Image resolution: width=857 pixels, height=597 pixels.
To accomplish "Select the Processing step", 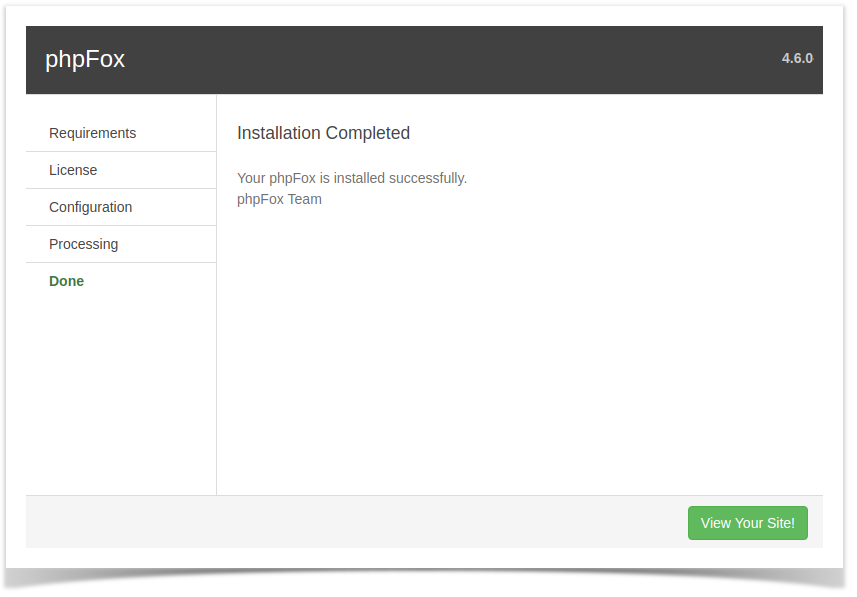I will click(121, 244).
